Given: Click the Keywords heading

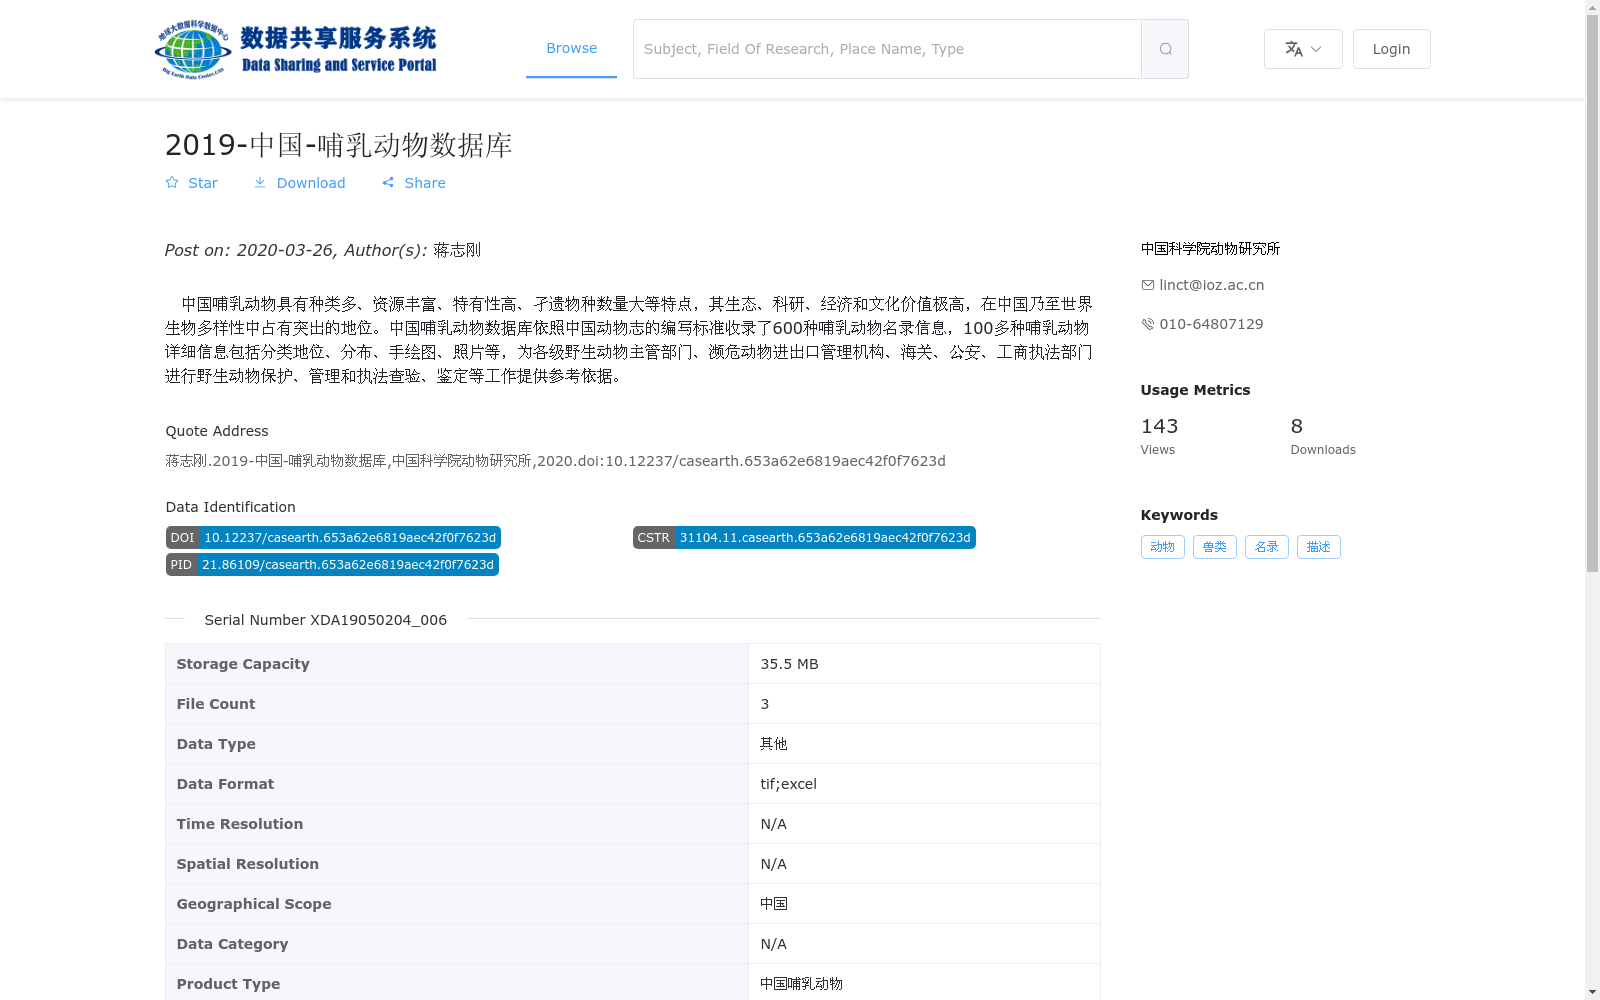Looking at the screenshot, I should pyautogui.click(x=1179, y=515).
